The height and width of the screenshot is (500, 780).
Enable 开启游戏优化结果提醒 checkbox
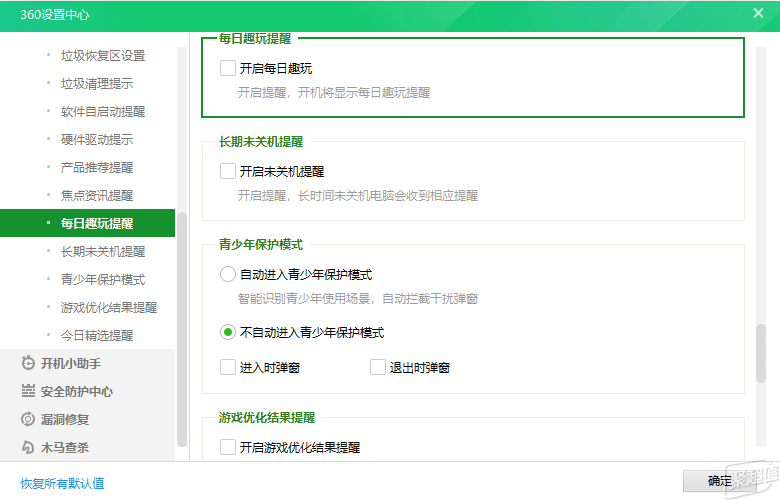[228, 447]
